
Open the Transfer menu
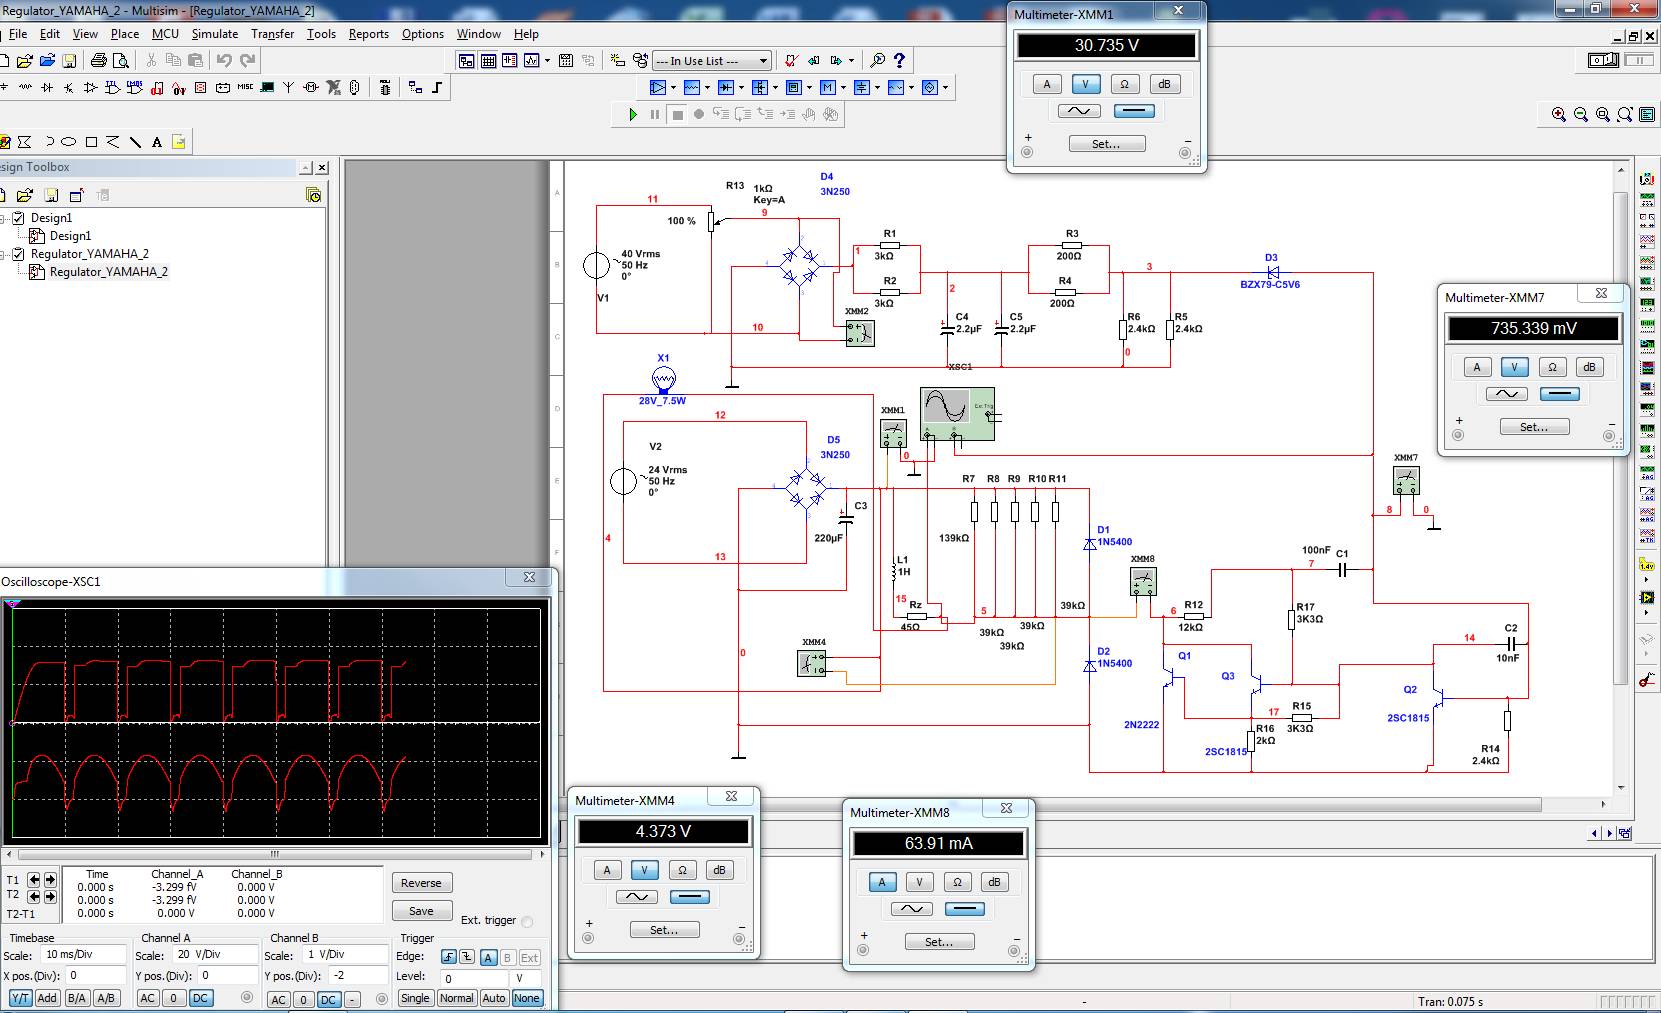coord(273,34)
